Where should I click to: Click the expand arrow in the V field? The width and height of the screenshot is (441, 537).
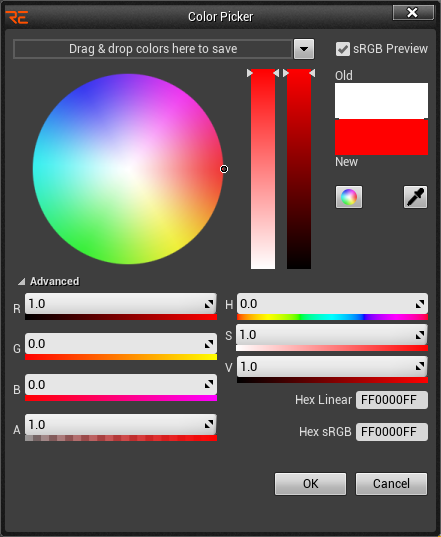coord(420,367)
